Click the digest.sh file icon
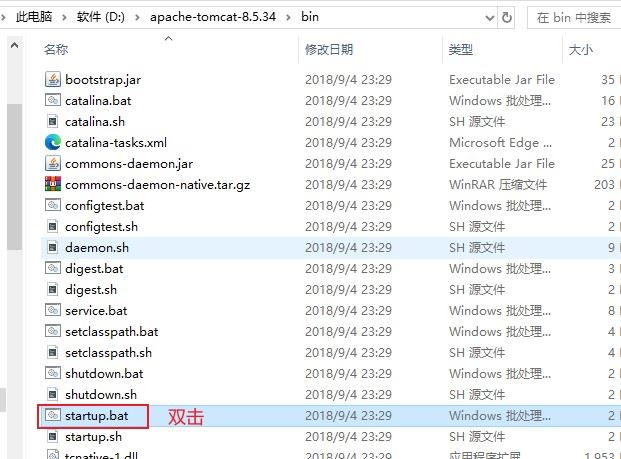Screen dimensions: 621x459 pos(53,289)
